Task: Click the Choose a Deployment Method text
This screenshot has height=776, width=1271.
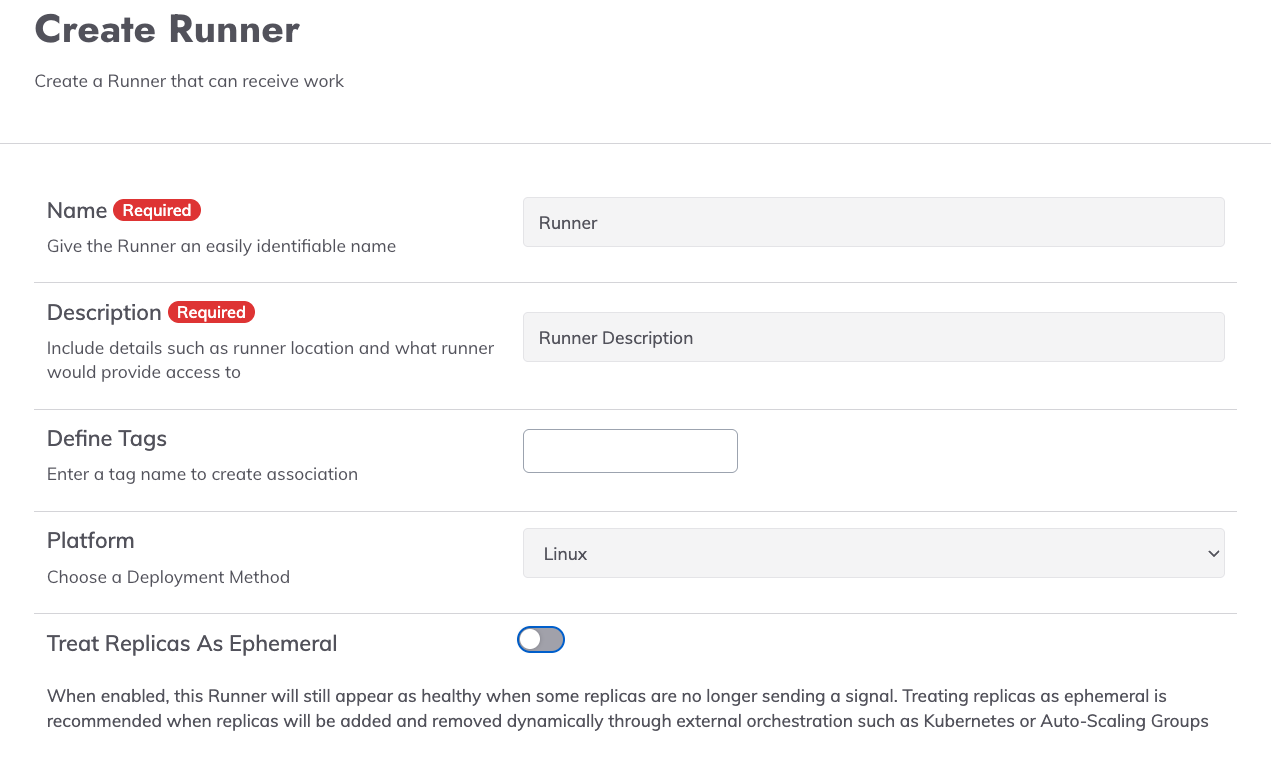Action: [x=168, y=577]
